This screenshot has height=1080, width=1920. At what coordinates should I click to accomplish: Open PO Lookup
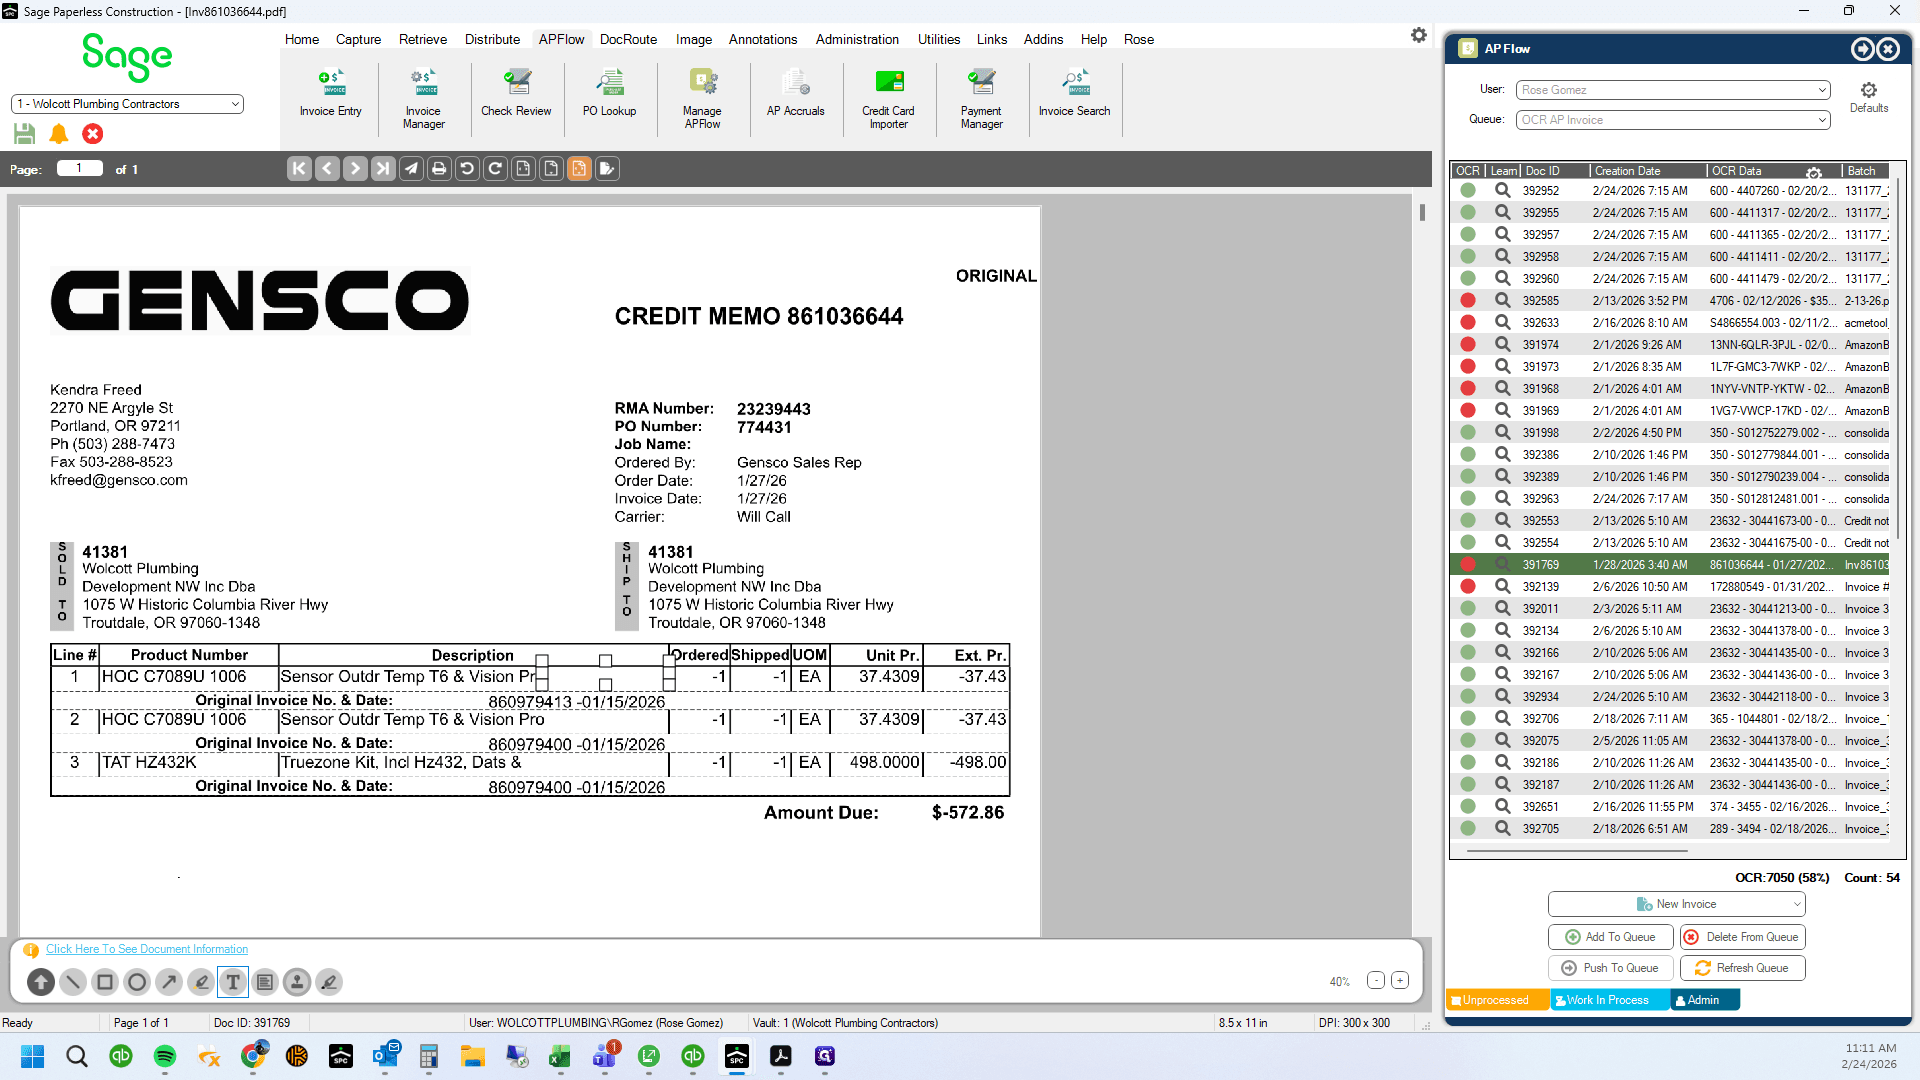(x=609, y=94)
